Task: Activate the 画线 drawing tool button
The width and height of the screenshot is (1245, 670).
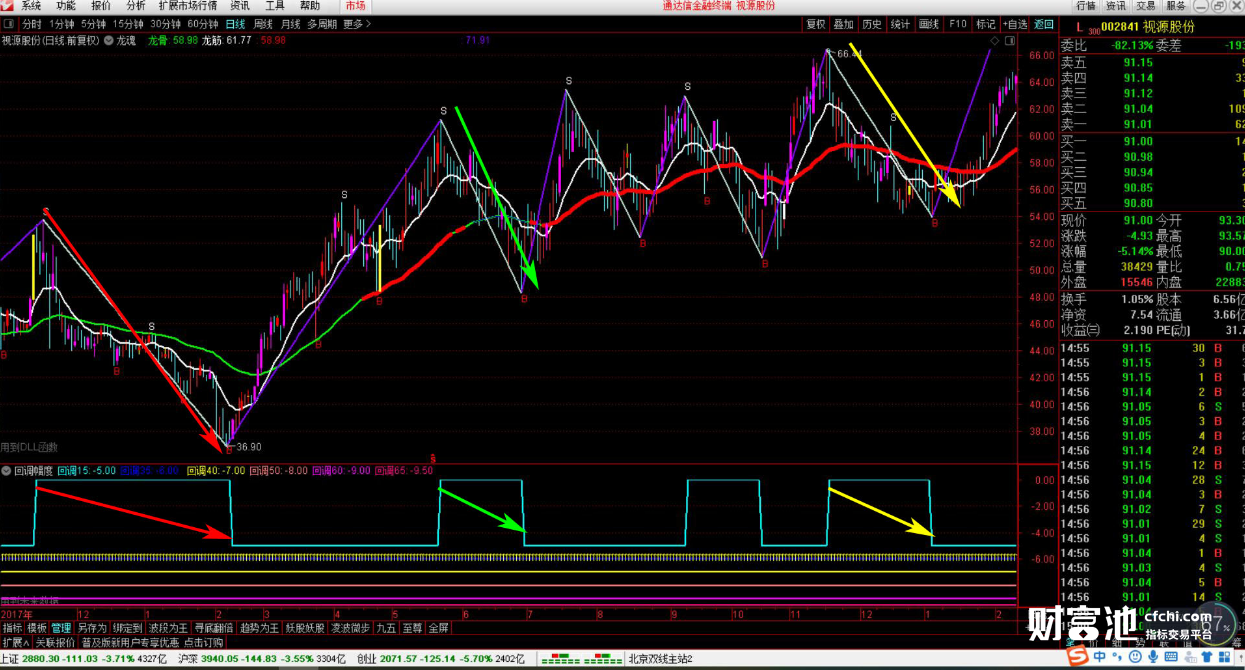Action: tap(929, 24)
